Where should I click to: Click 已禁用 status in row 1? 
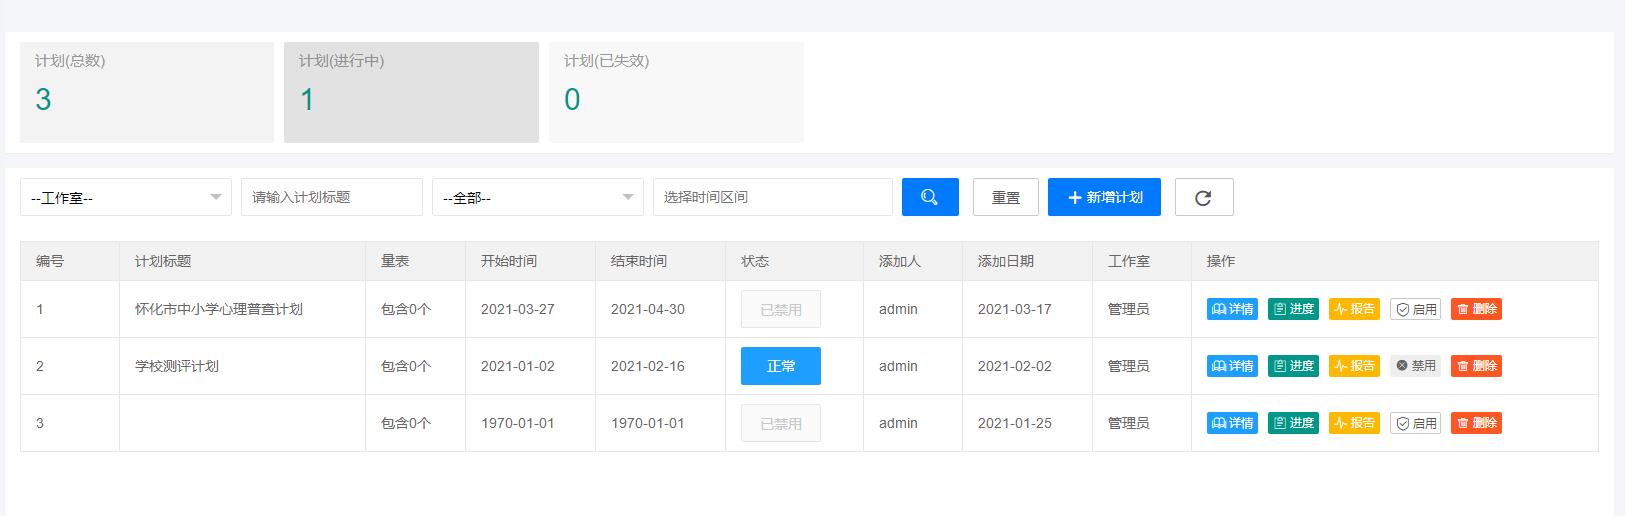click(x=781, y=309)
